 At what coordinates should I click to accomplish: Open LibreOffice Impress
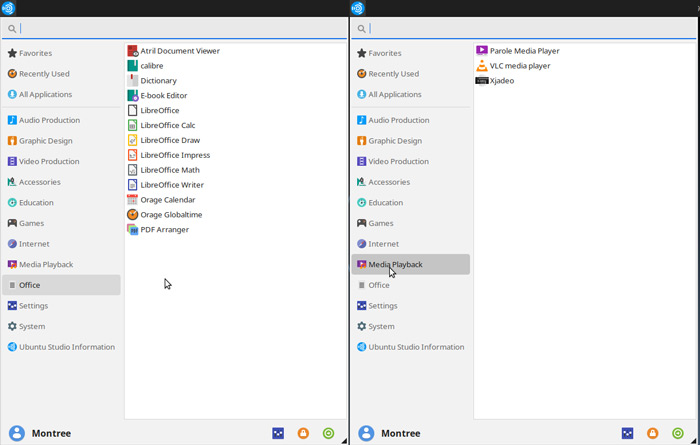click(169, 155)
